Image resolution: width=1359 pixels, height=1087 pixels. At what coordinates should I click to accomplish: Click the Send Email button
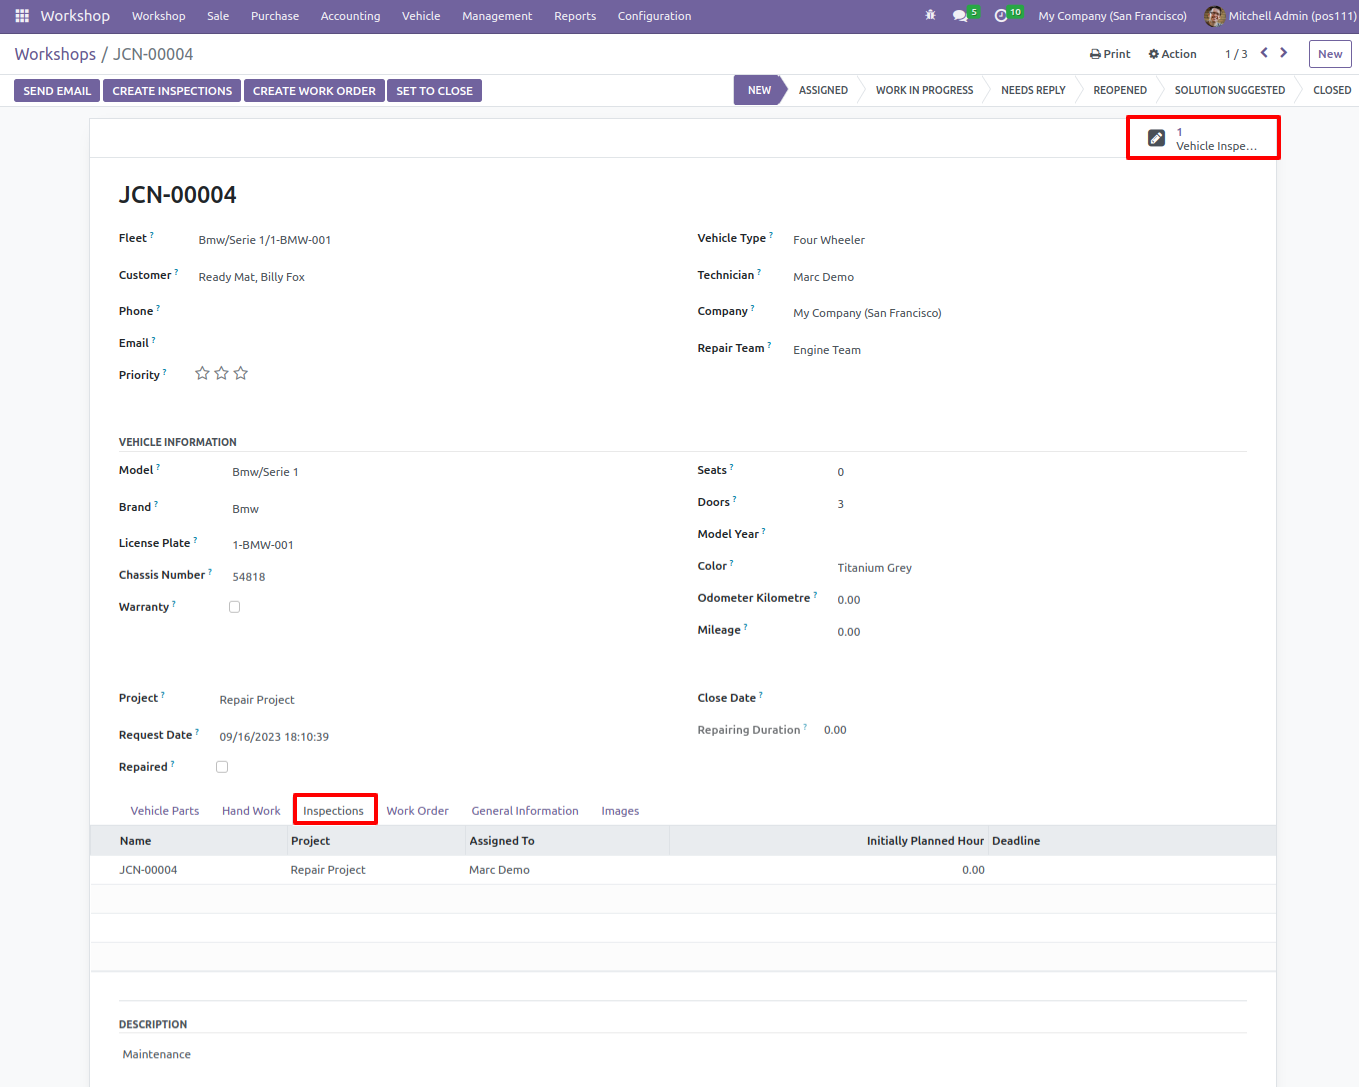[57, 91]
